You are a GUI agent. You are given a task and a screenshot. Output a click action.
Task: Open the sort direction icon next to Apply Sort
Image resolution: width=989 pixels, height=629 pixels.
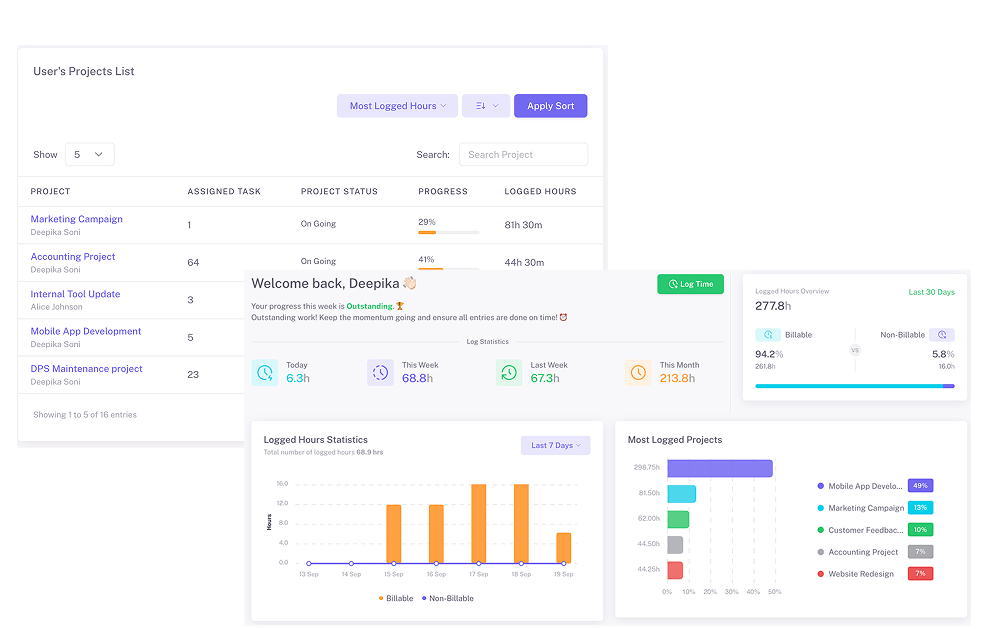tap(486, 105)
